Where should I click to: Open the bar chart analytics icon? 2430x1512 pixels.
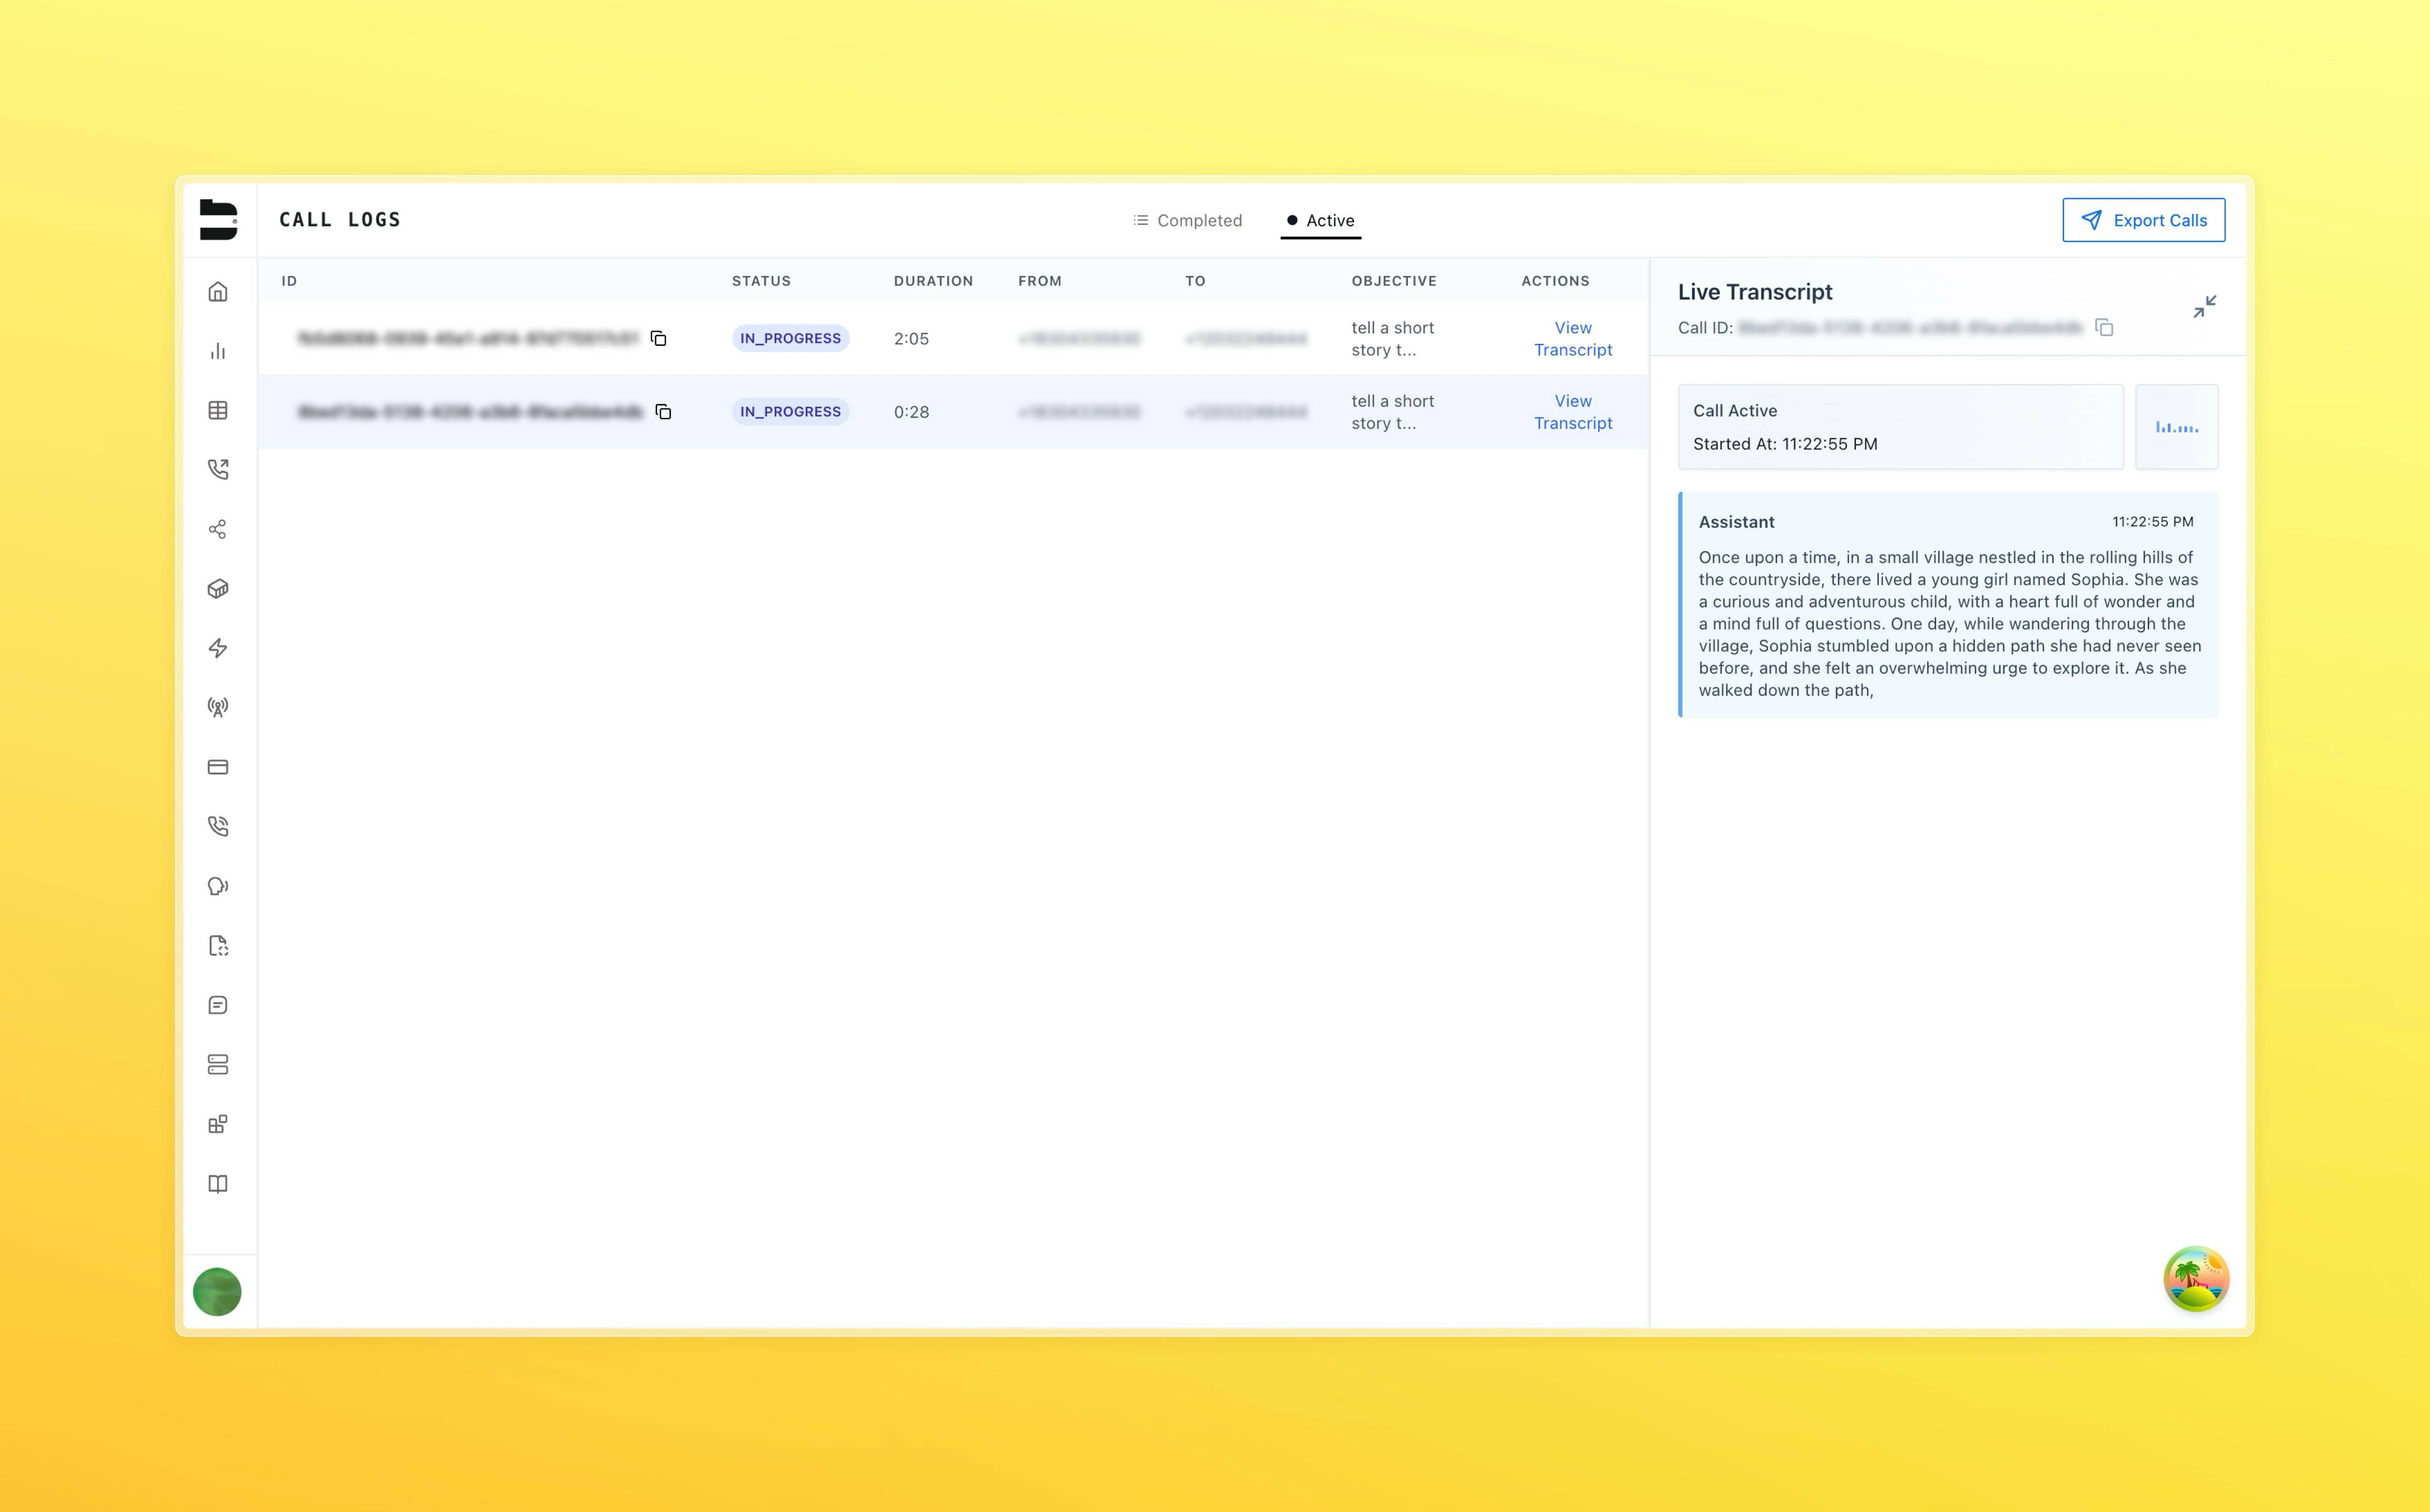click(x=218, y=351)
